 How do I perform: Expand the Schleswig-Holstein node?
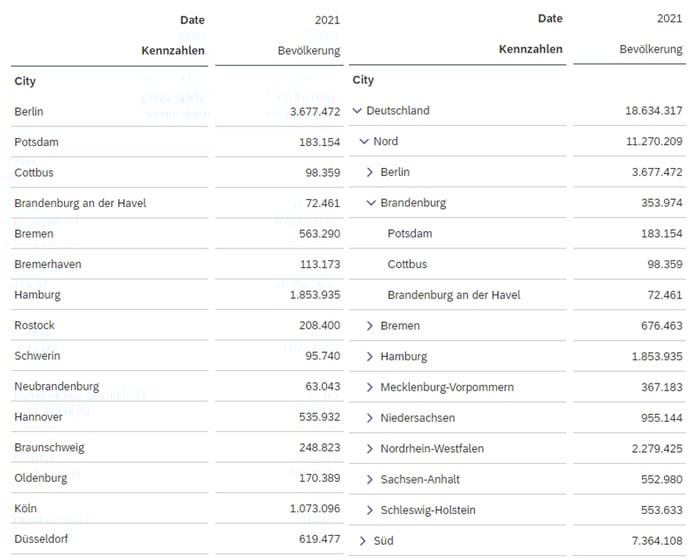tap(370, 510)
